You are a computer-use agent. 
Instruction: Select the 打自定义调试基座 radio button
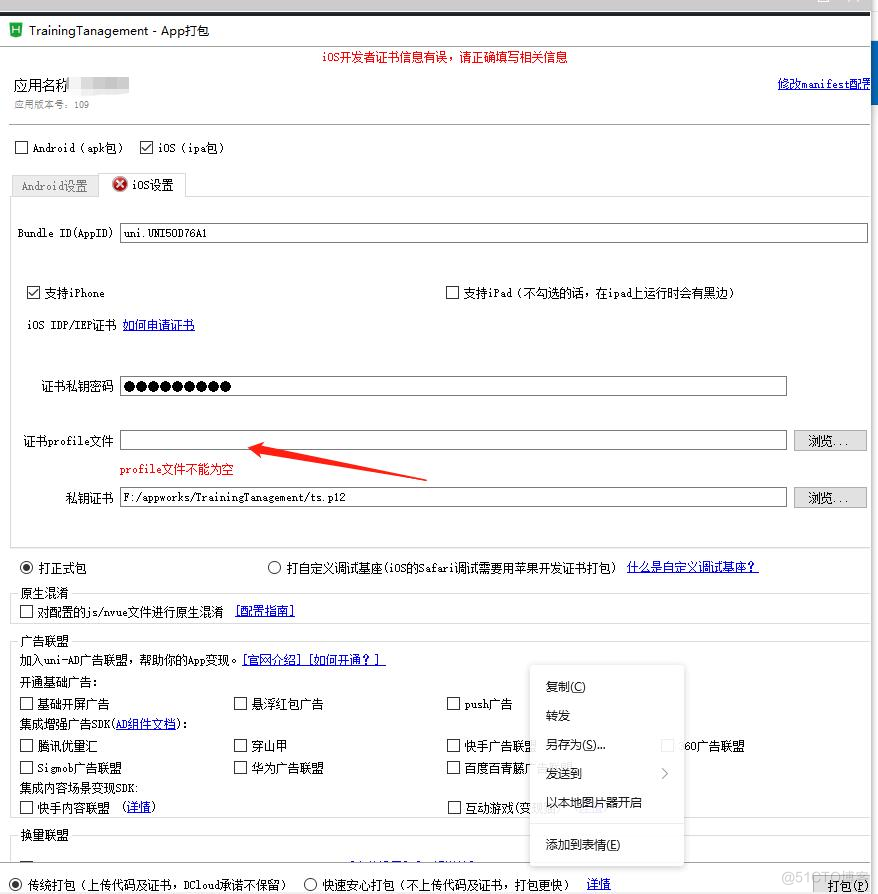click(x=274, y=568)
